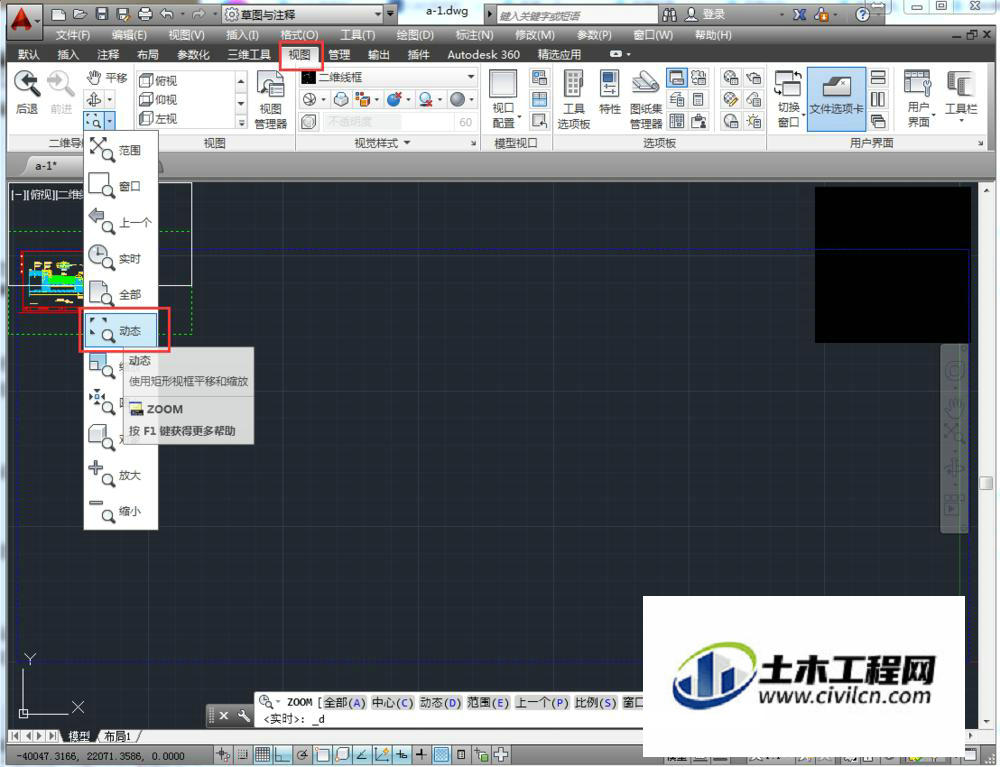Click 全部(A) option in command line
The width and height of the screenshot is (1000, 767).
(x=344, y=703)
